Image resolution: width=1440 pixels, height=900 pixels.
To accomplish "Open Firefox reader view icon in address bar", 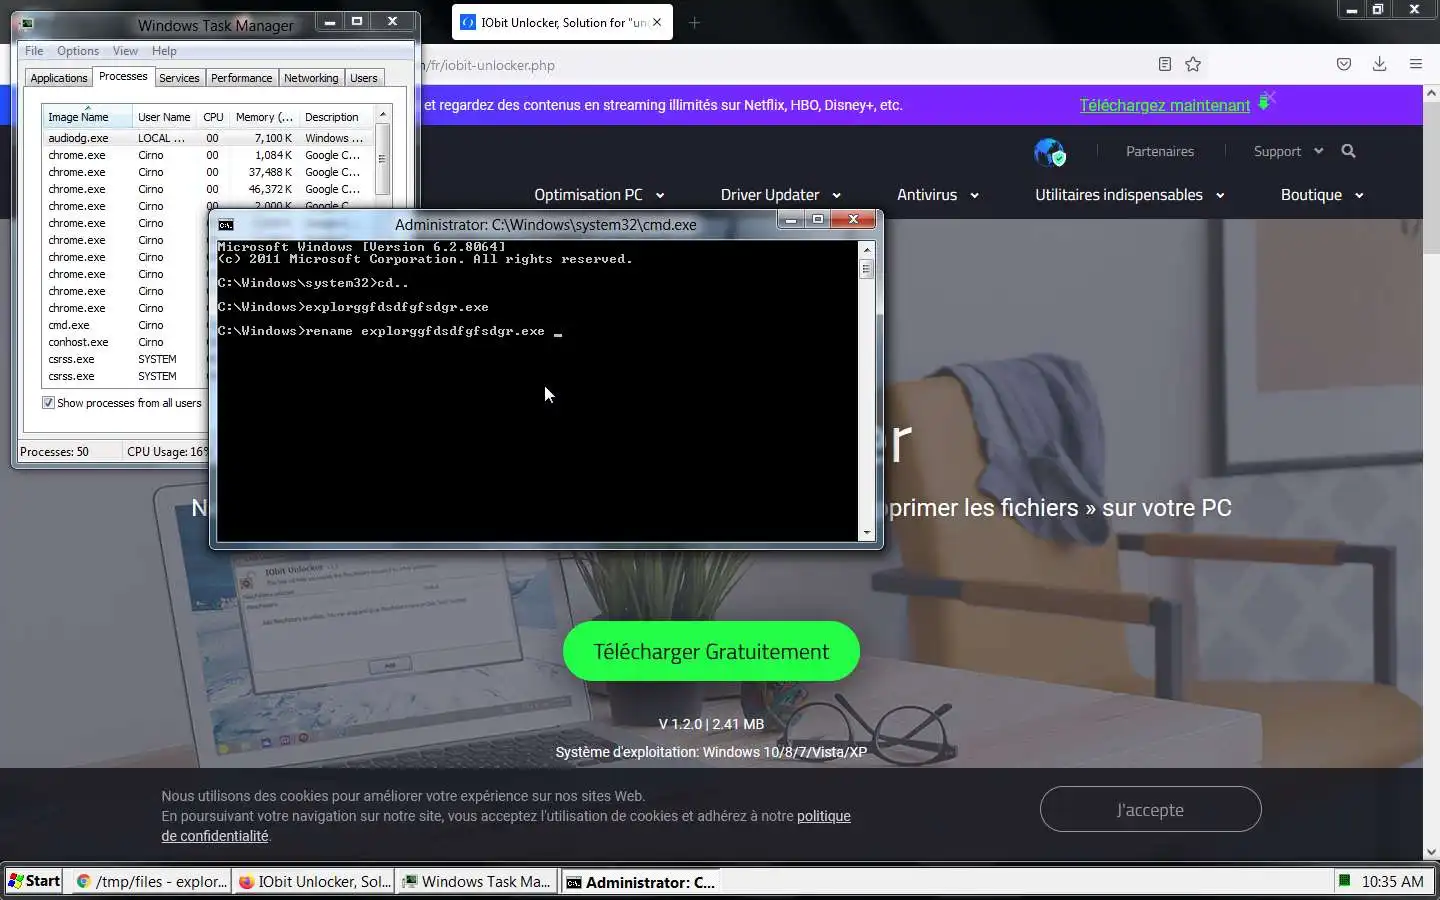I will coord(1164,64).
